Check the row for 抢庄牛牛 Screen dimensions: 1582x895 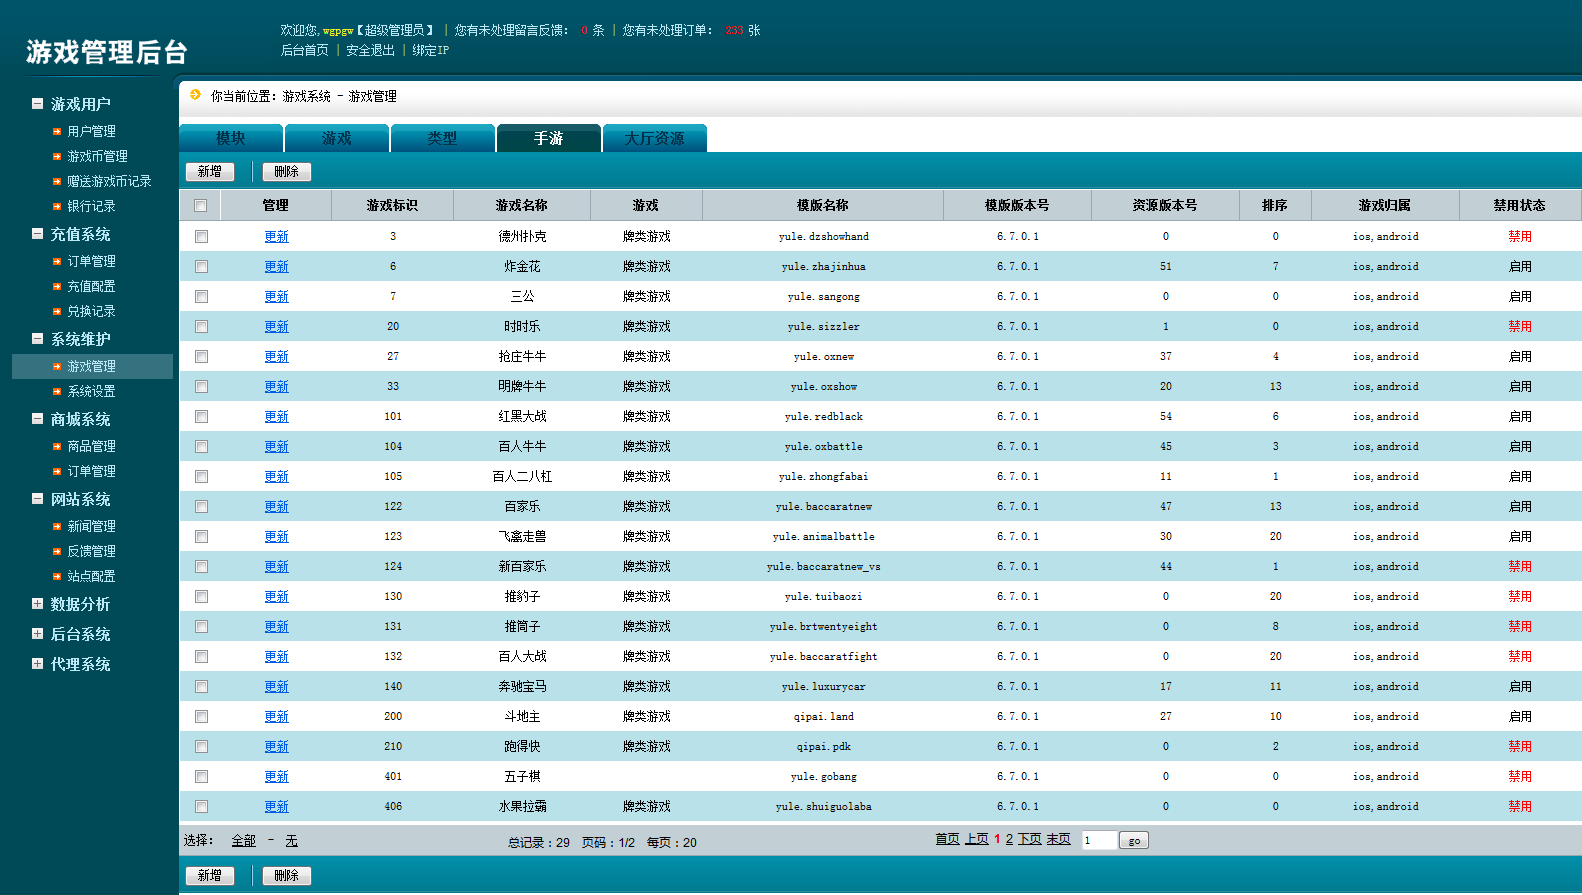(x=201, y=357)
